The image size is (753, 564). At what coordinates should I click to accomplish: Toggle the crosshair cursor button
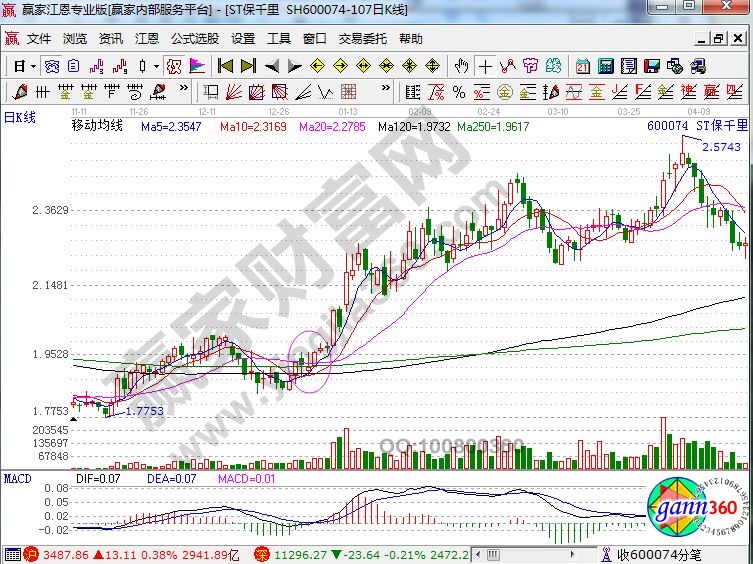pyautogui.click(x=485, y=66)
